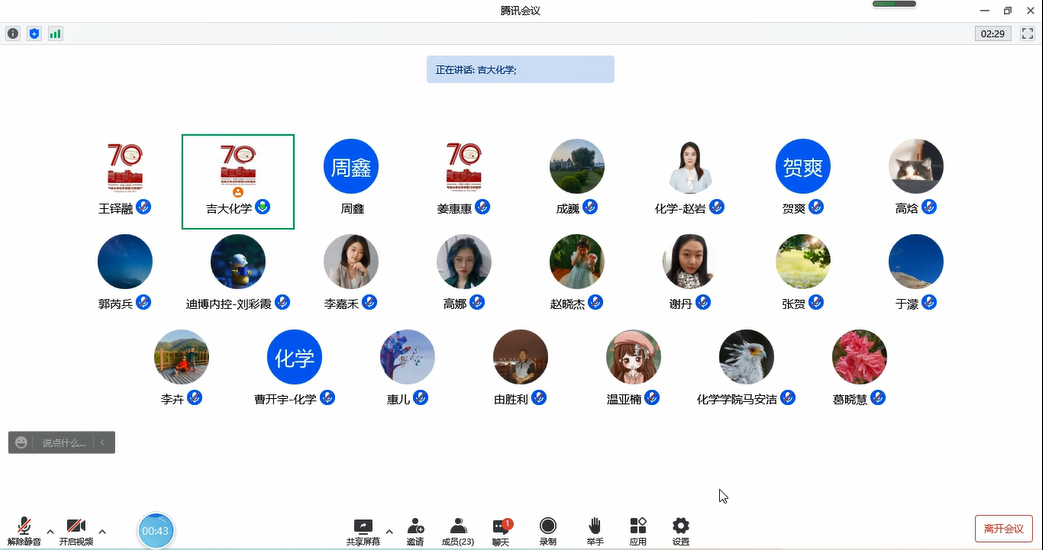Open meeting Settings (设置)
Image resolution: width=1043 pixels, height=550 pixels.
[681, 531]
